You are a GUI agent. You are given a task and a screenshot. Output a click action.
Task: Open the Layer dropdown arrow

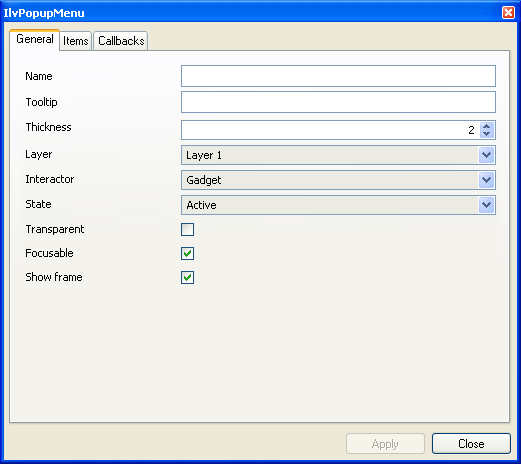tap(486, 155)
